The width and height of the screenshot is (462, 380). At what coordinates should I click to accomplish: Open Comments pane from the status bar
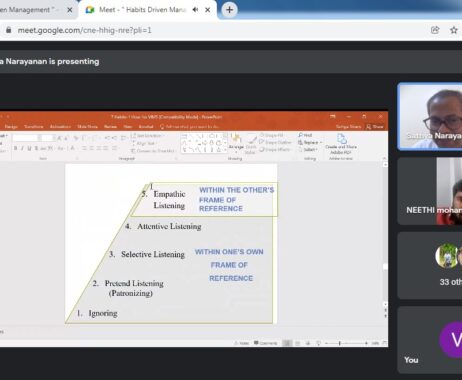pos(266,343)
